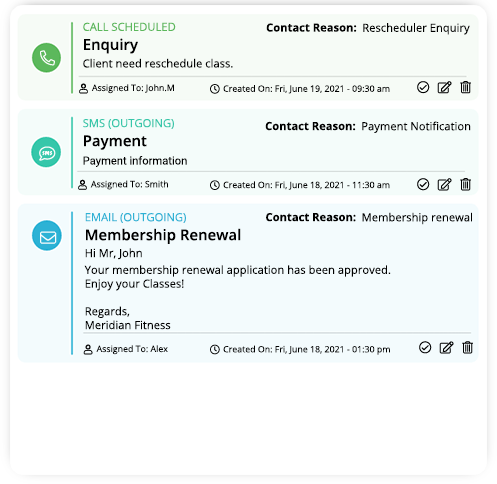Viewport: 497px width, 484px height.
Task: Open the Payment title
Action: click(115, 141)
